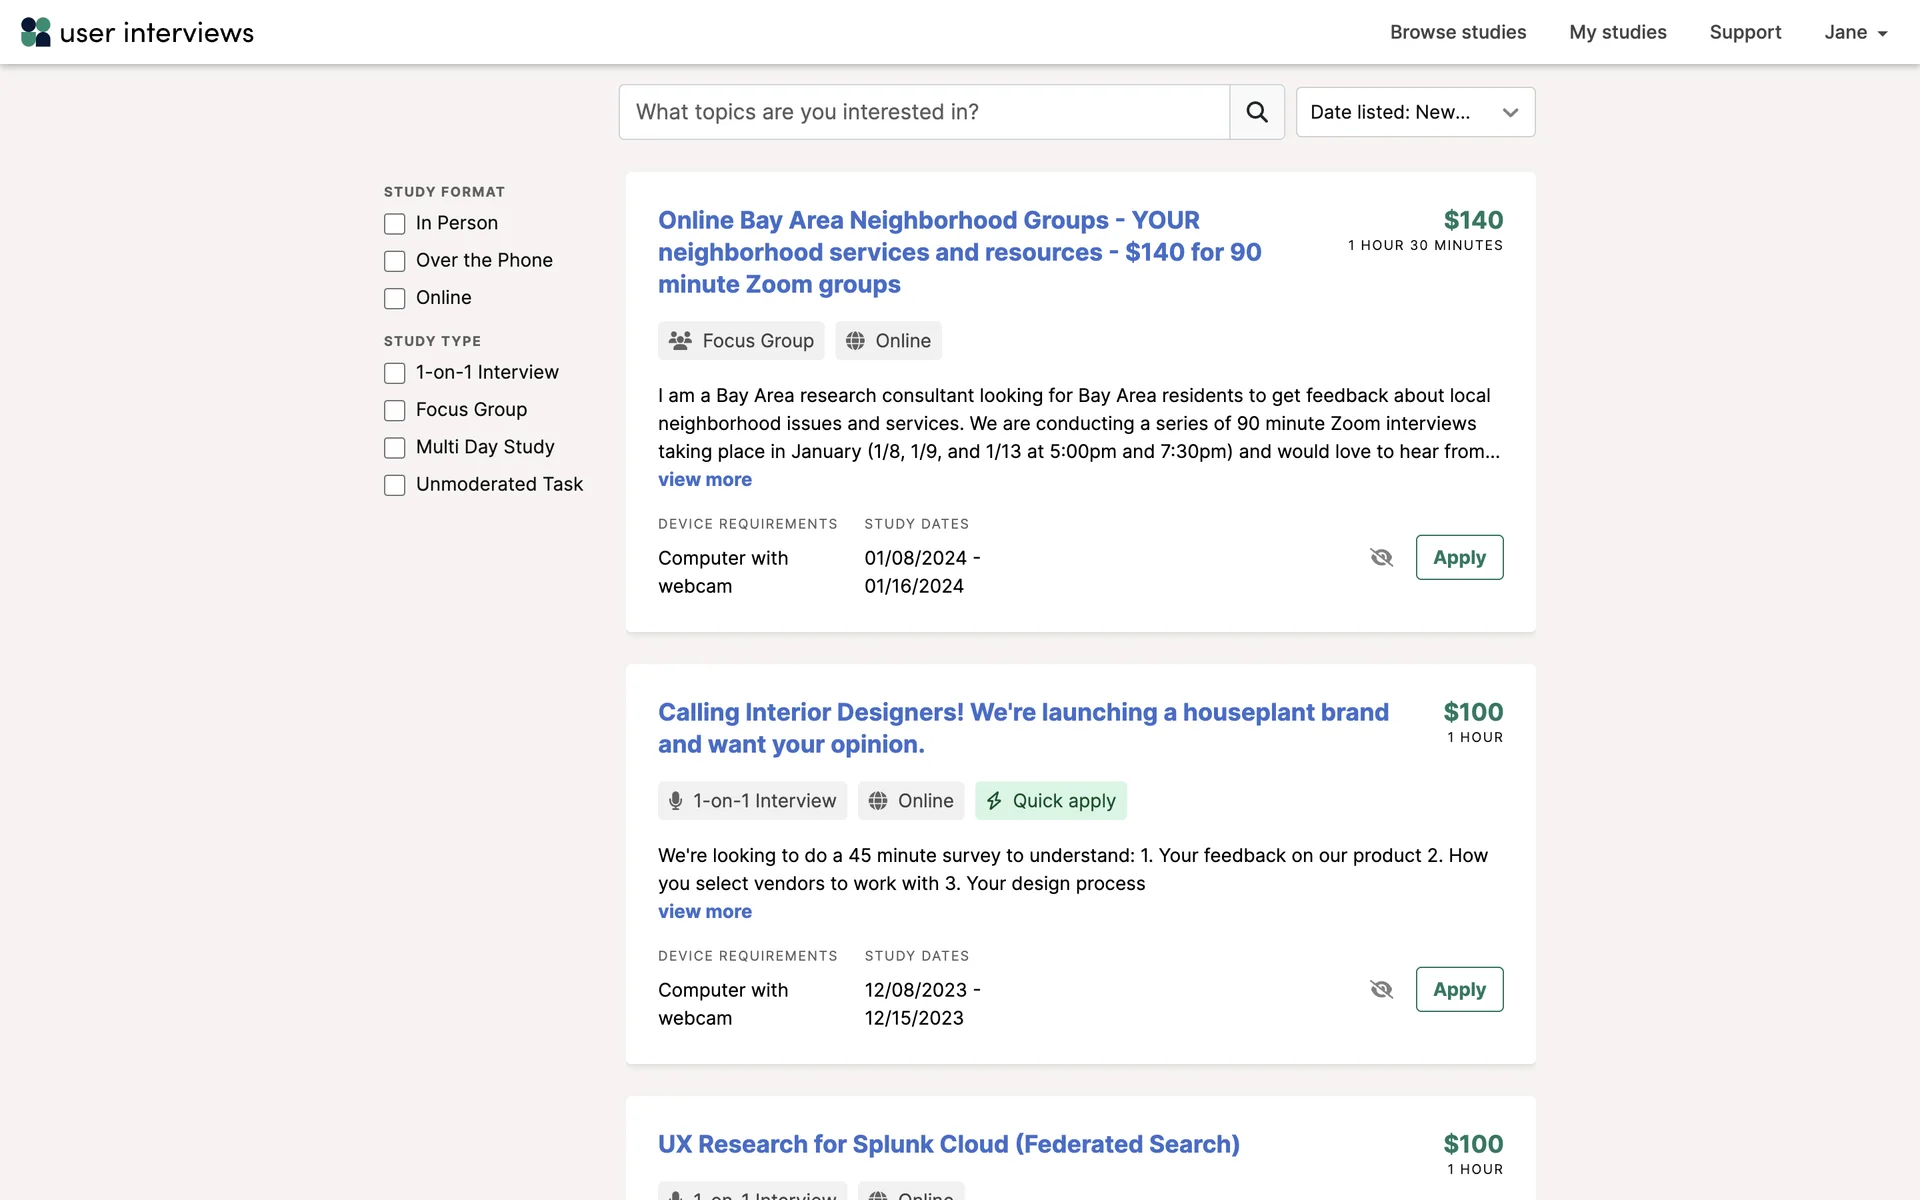Apply to the Interior Designers study
Screen dimensions: 1920x1200
(x=1458, y=989)
